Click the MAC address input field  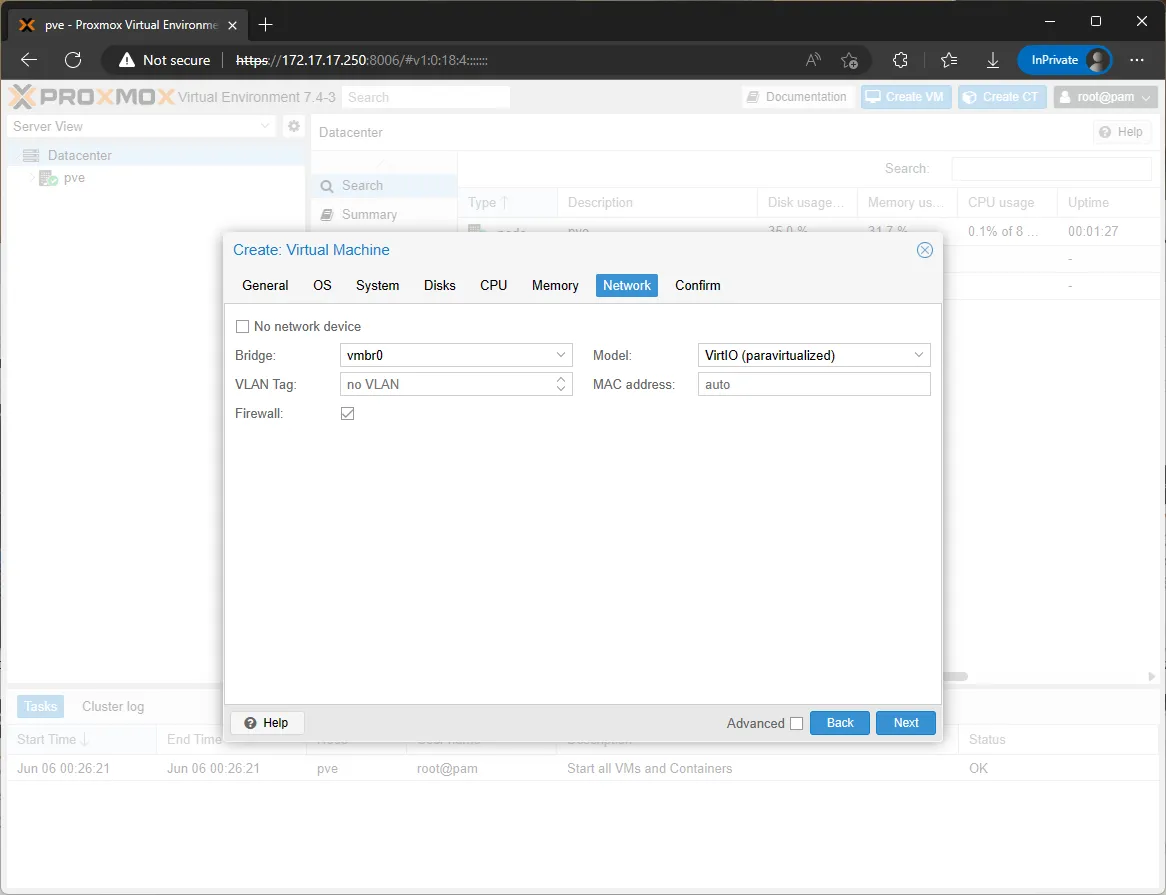(814, 384)
